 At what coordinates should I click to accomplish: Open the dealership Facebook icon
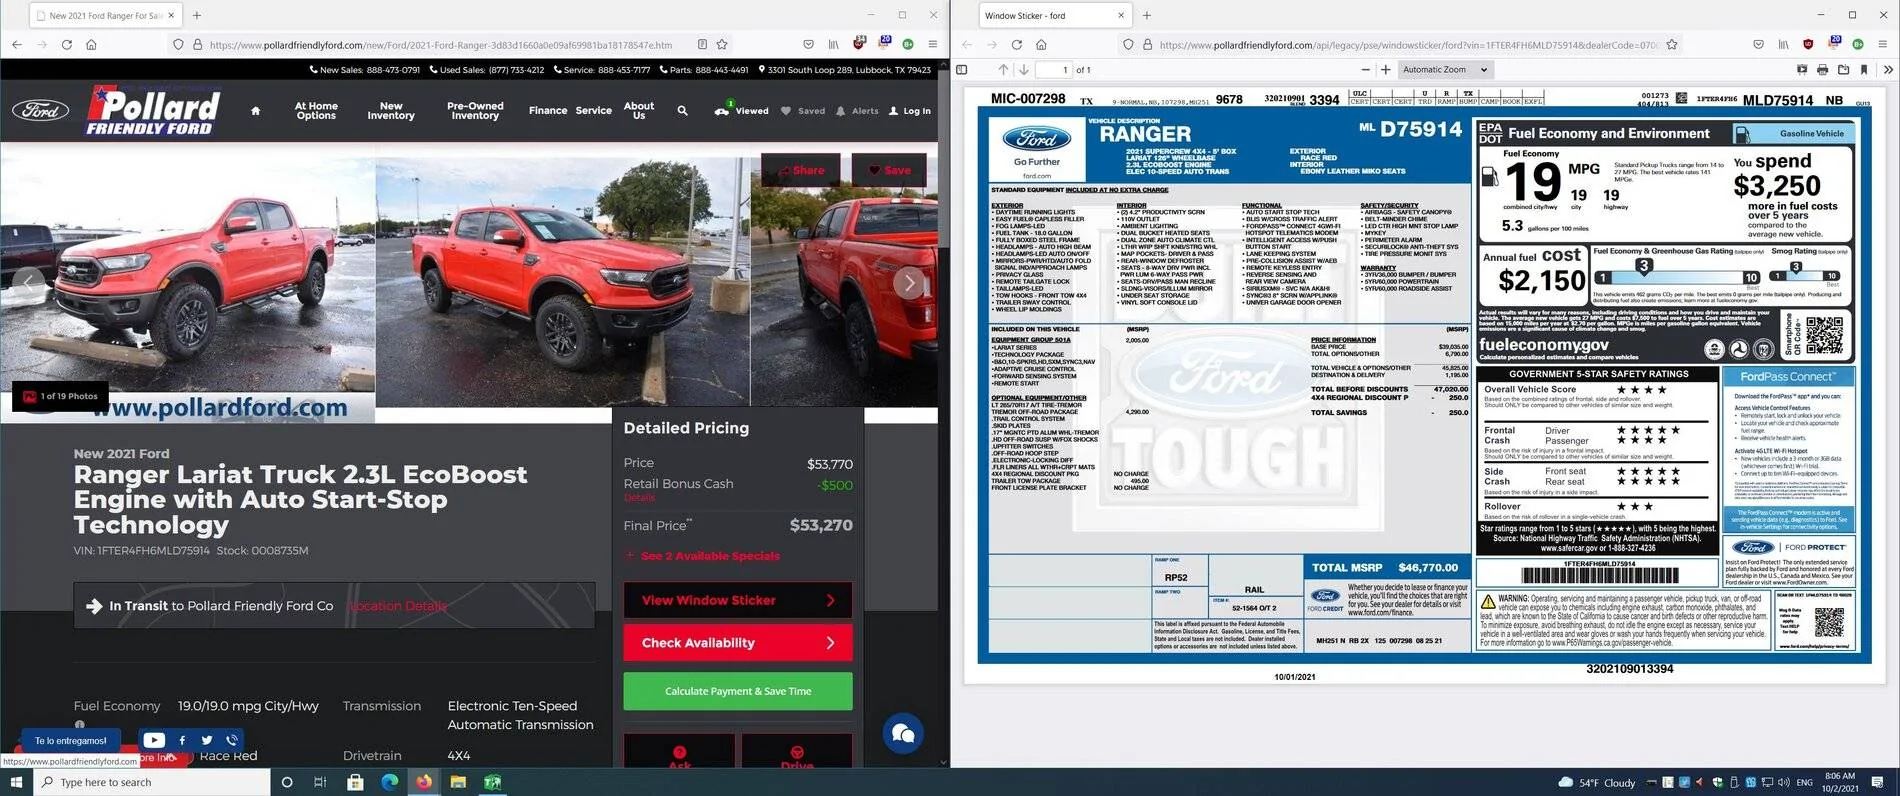(182, 740)
